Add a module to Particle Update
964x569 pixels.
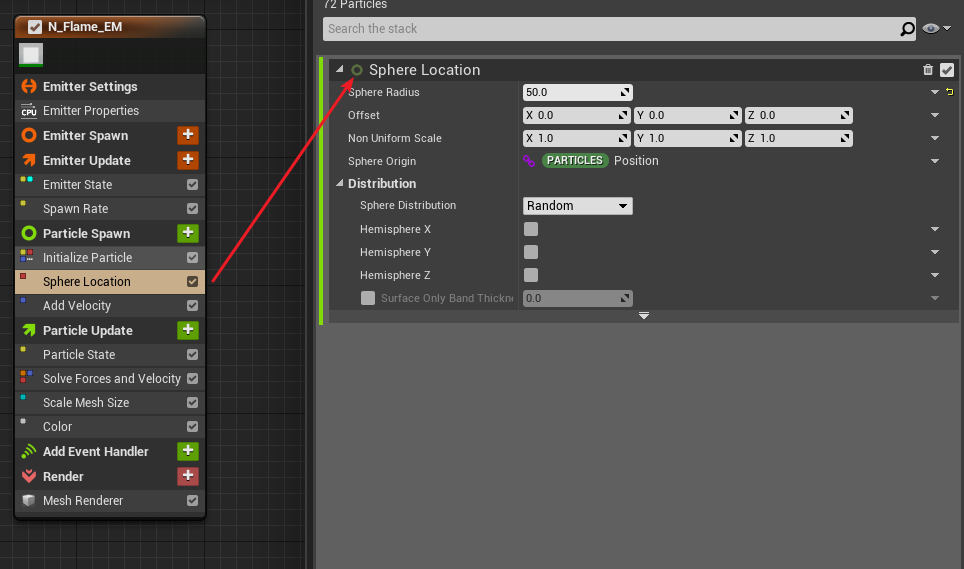pos(188,330)
